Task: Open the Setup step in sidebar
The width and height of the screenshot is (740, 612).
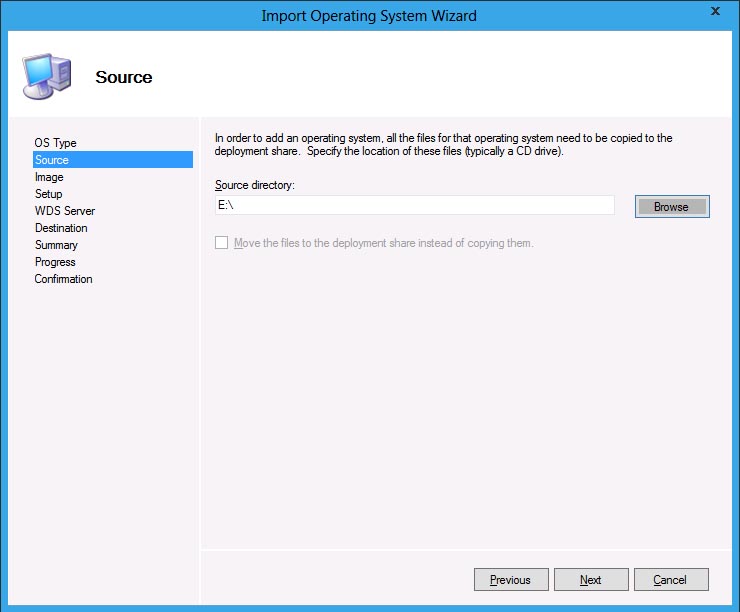Action: pos(48,194)
